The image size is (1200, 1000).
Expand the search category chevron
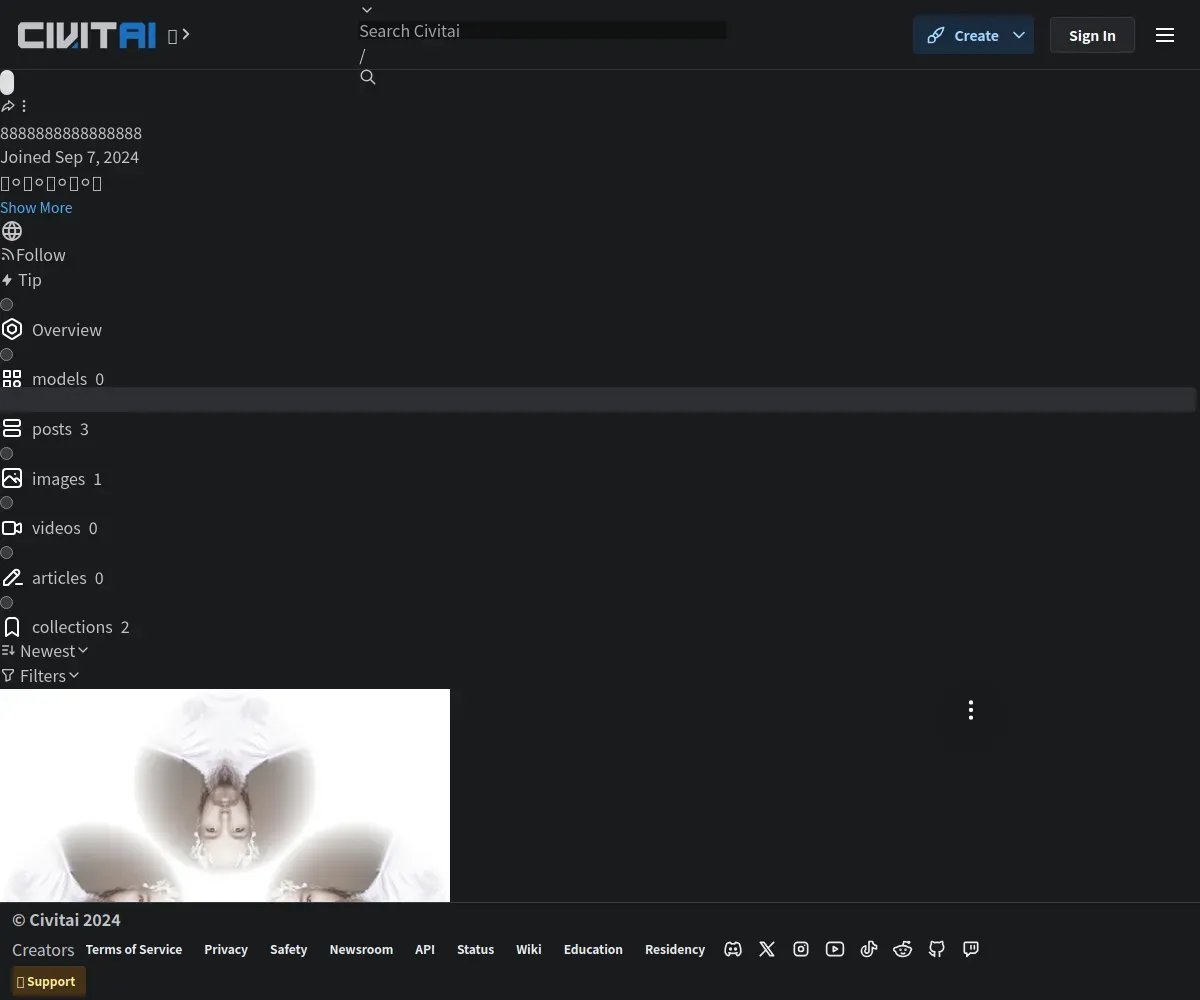[x=367, y=10]
